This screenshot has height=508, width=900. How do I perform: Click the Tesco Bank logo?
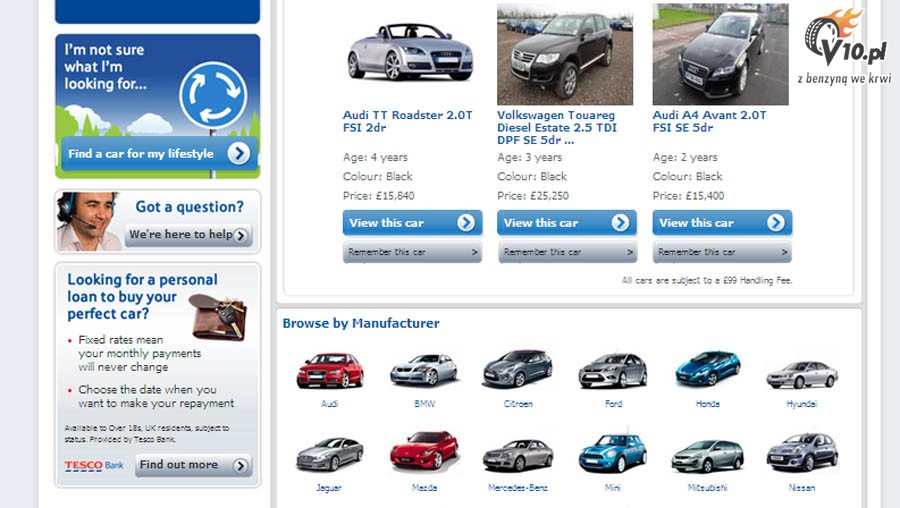coord(94,465)
